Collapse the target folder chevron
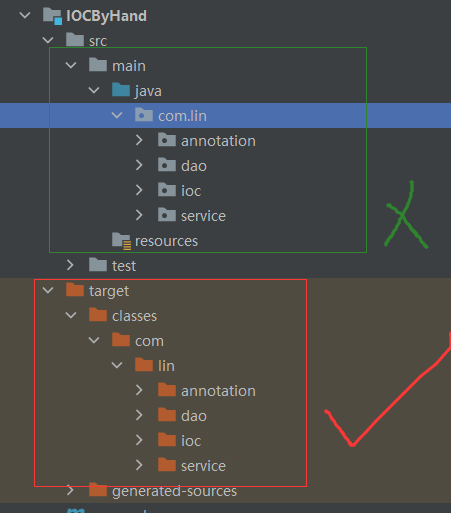Screen dimensions: 451x513 point(48,290)
